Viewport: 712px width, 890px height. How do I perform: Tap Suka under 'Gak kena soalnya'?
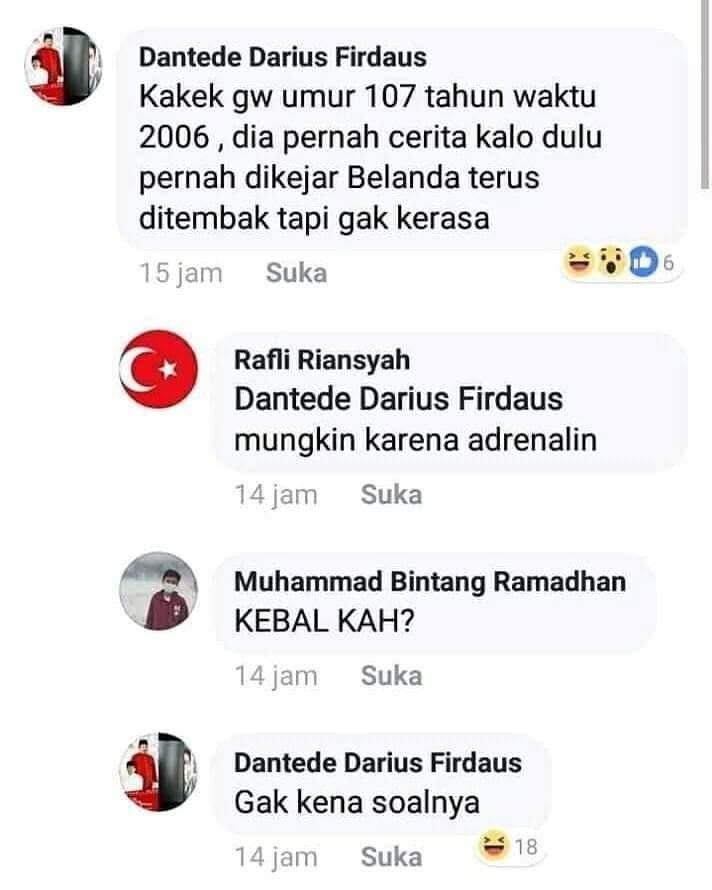pyautogui.click(x=391, y=857)
